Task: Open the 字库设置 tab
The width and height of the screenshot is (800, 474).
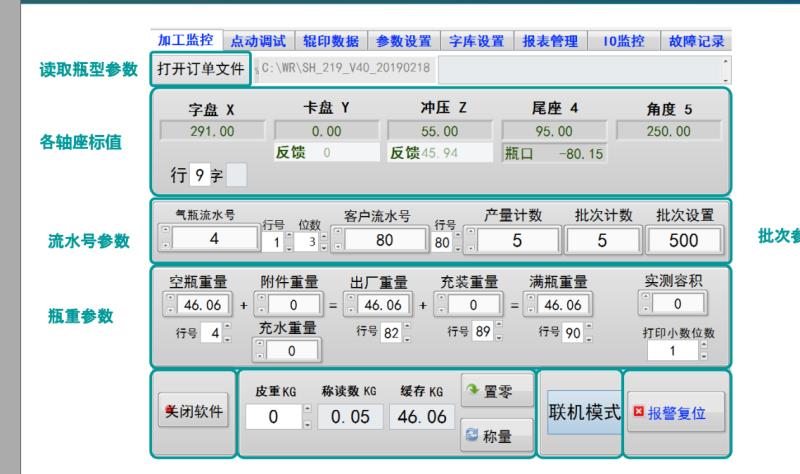Action: 476,41
